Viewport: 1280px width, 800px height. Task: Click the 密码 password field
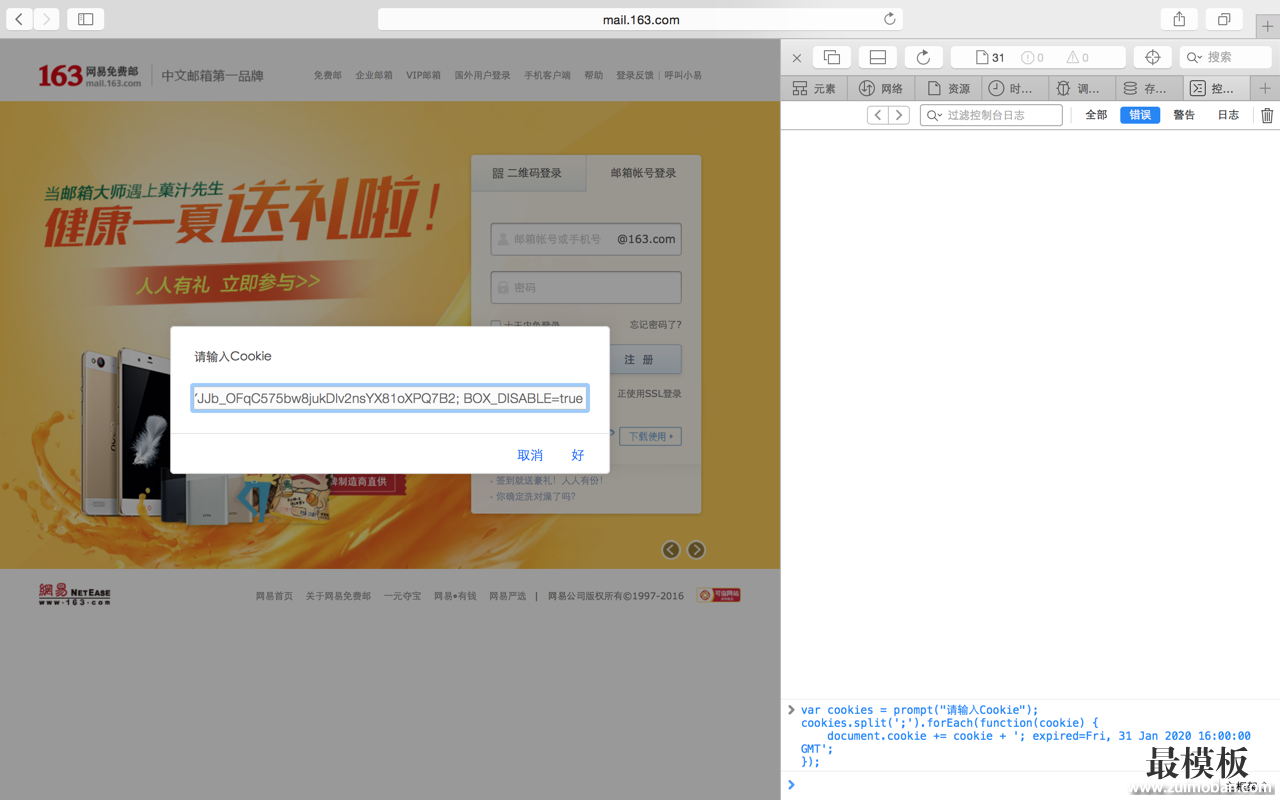(x=586, y=287)
